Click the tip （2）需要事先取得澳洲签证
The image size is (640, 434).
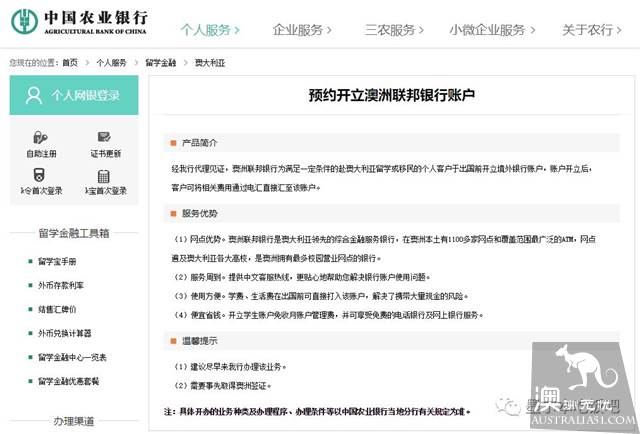[222, 386]
